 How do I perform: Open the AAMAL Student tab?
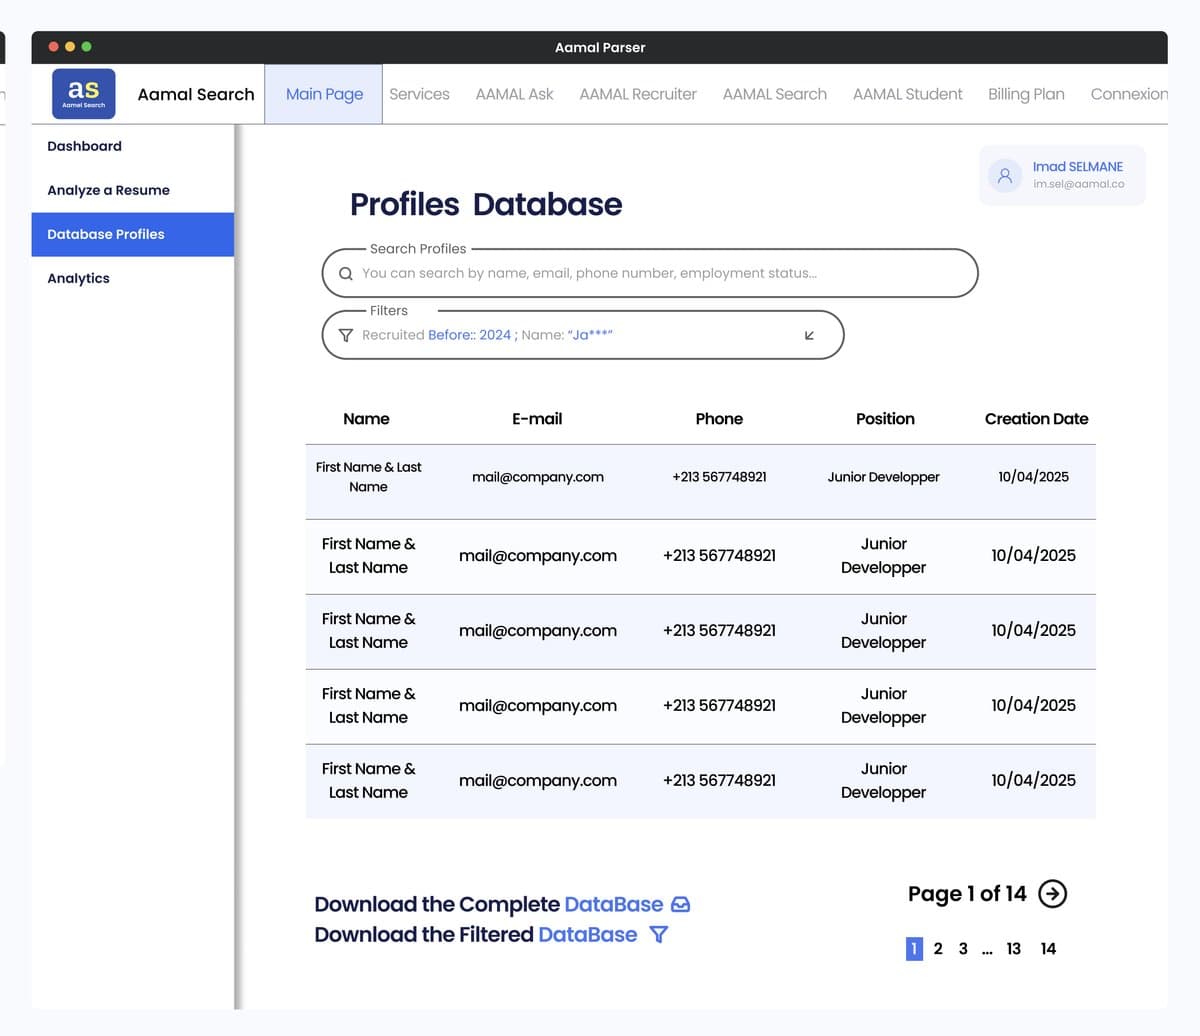(907, 94)
